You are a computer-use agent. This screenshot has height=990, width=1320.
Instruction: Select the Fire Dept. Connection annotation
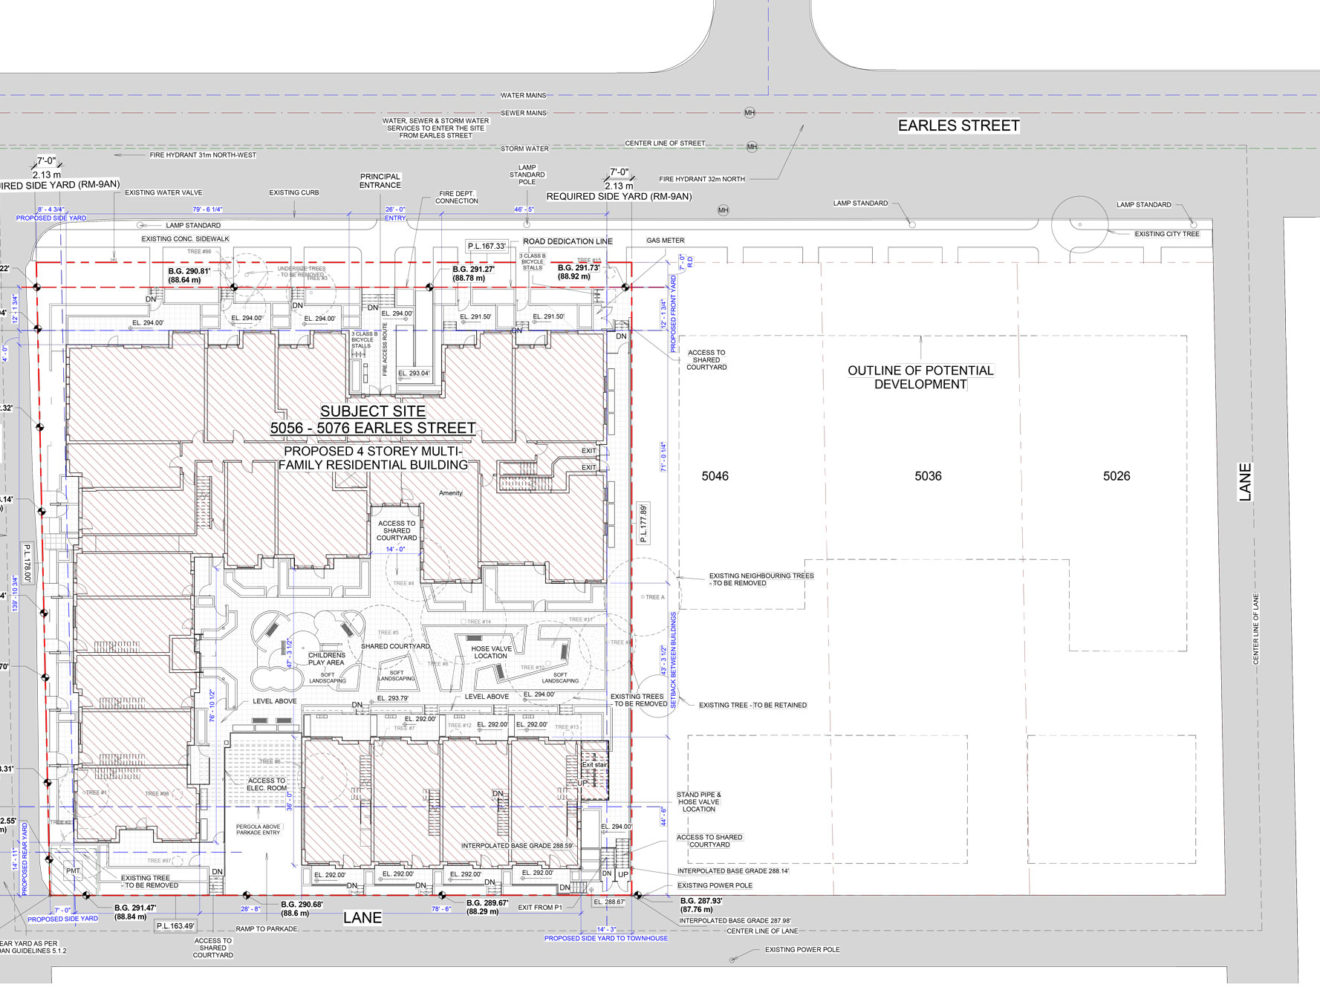pos(456,197)
